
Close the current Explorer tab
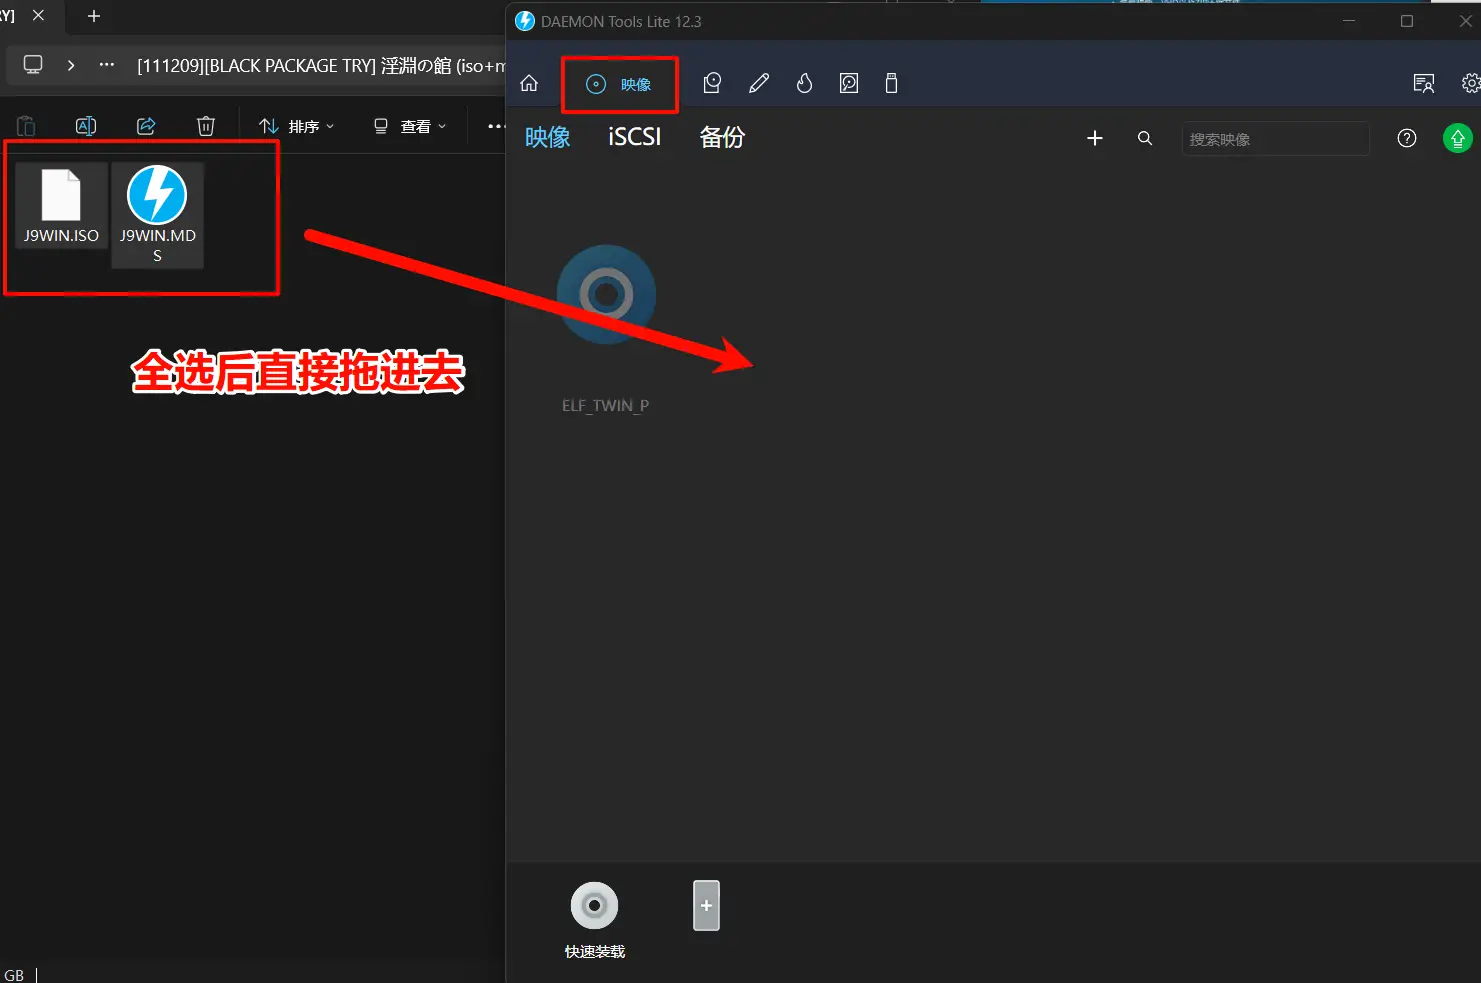click(x=38, y=16)
